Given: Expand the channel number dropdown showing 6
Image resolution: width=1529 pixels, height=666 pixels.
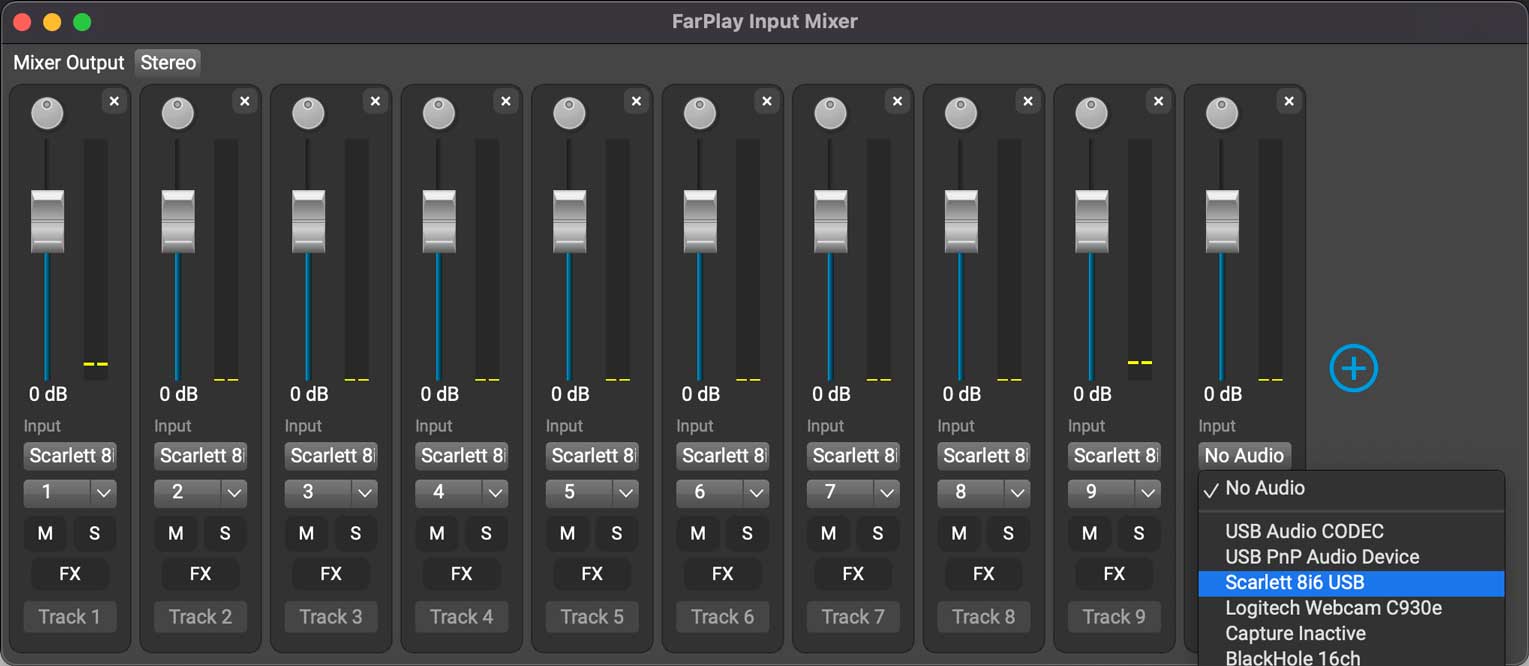Looking at the screenshot, I should [x=722, y=493].
